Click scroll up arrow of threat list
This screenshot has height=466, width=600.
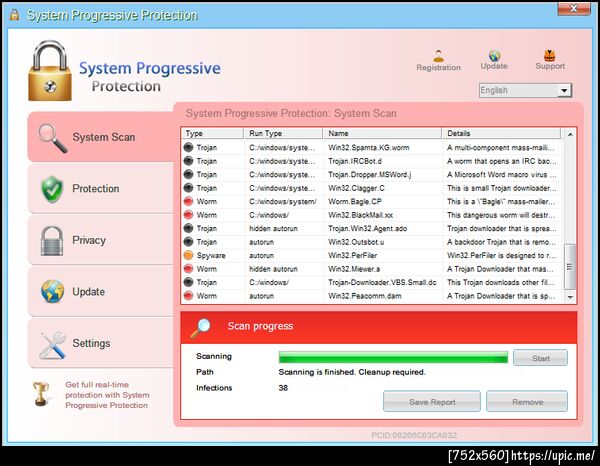pyautogui.click(x=570, y=134)
